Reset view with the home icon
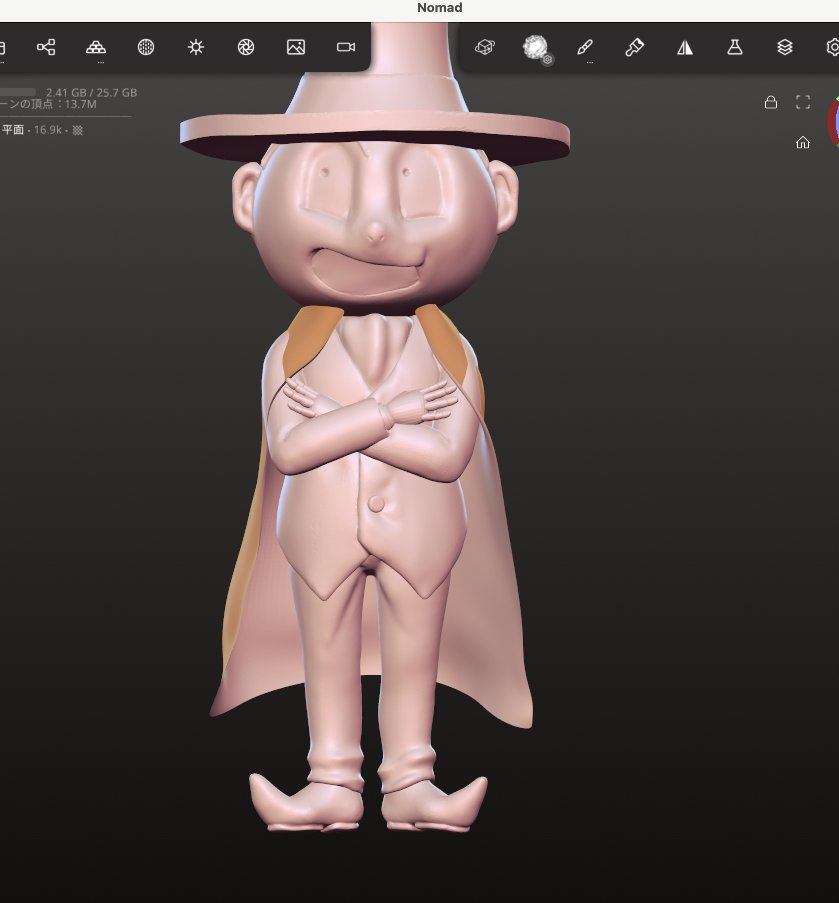 point(803,142)
